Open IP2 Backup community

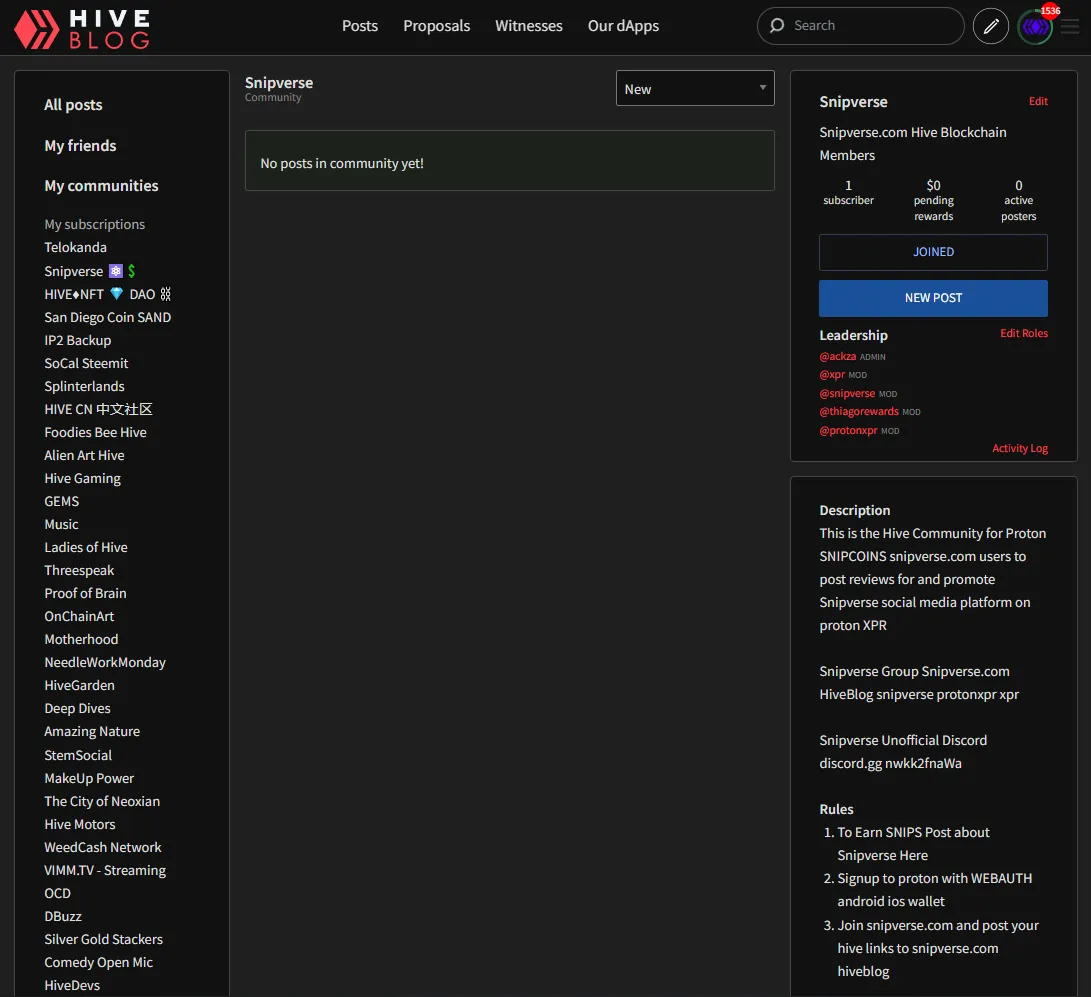pyautogui.click(x=77, y=340)
